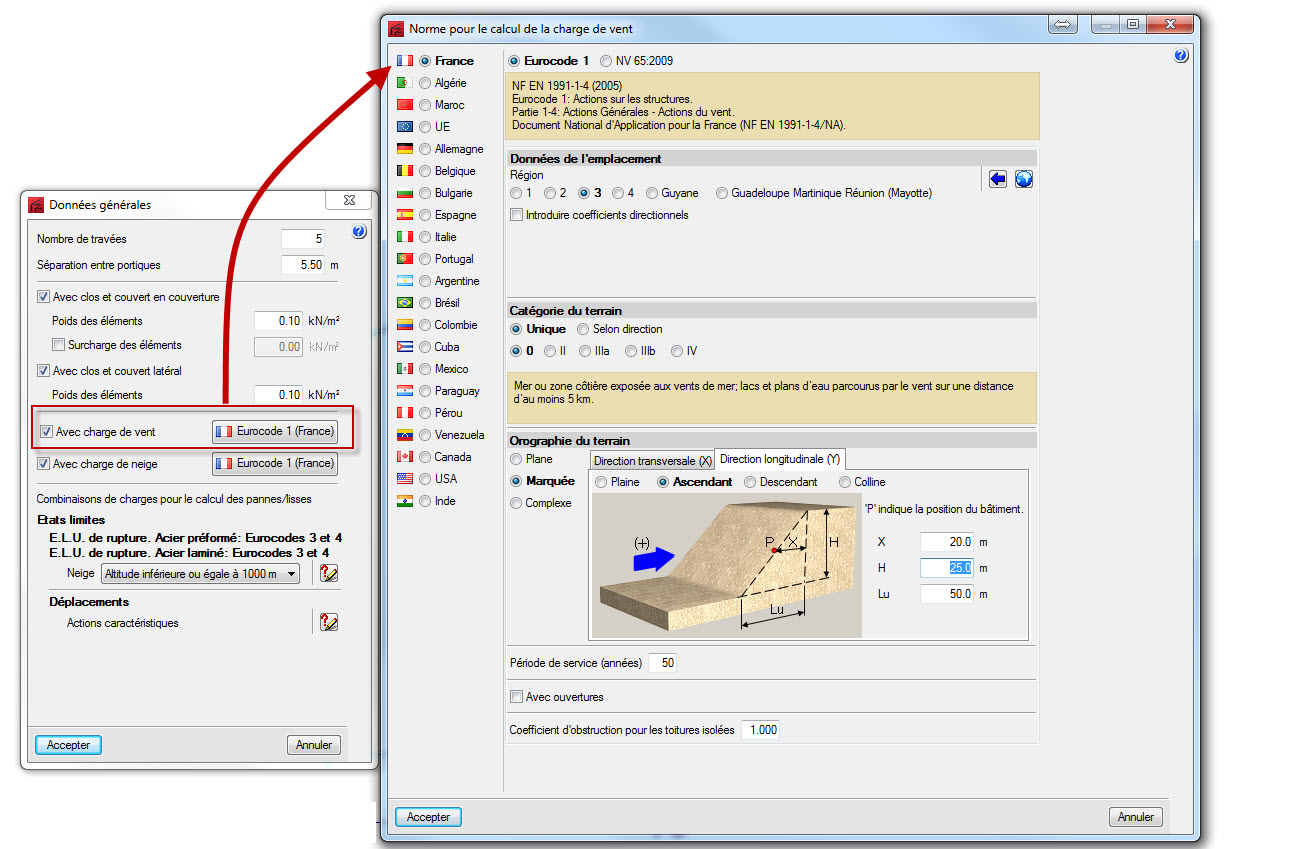The height and width of the screenshot is (849, 1291).
Task: Open the globe map icon for Région
Action: point(1023,179)
